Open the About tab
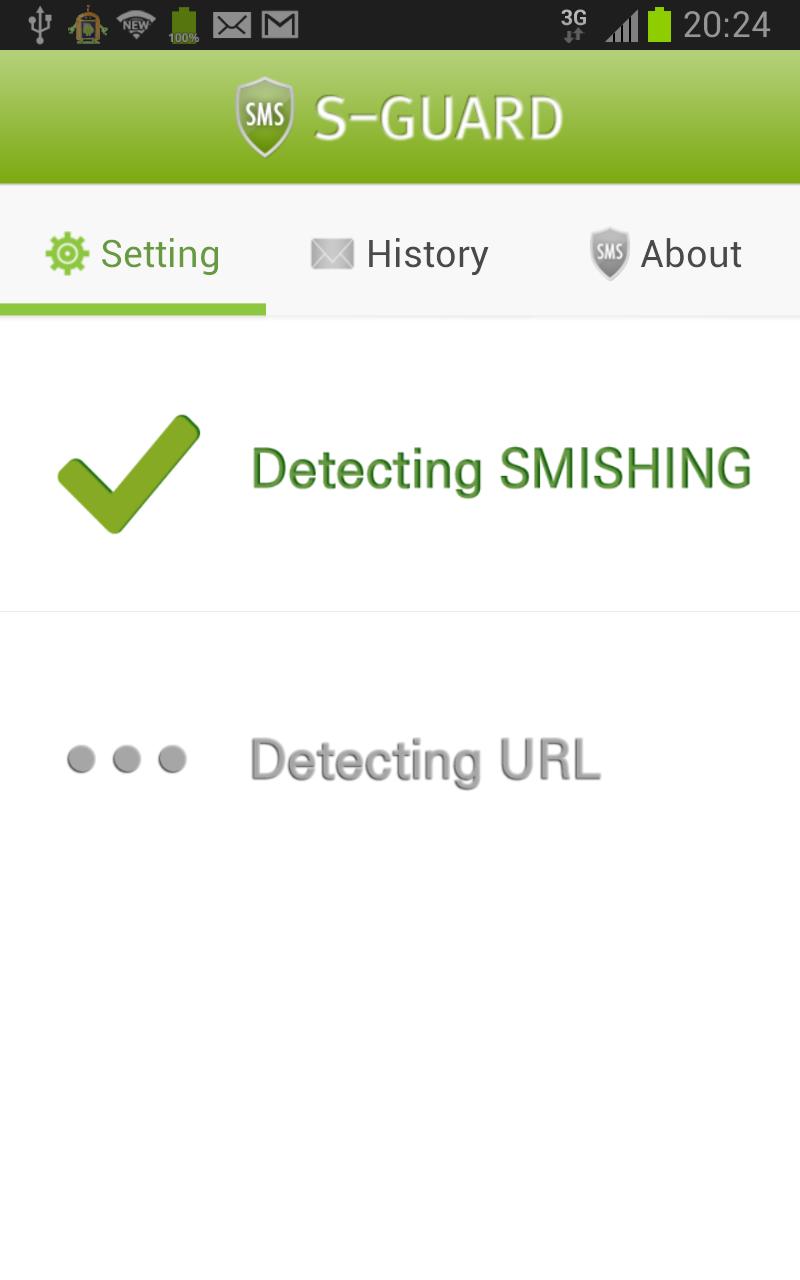This screenshot has height=1280, width=800. pos(691,254)
